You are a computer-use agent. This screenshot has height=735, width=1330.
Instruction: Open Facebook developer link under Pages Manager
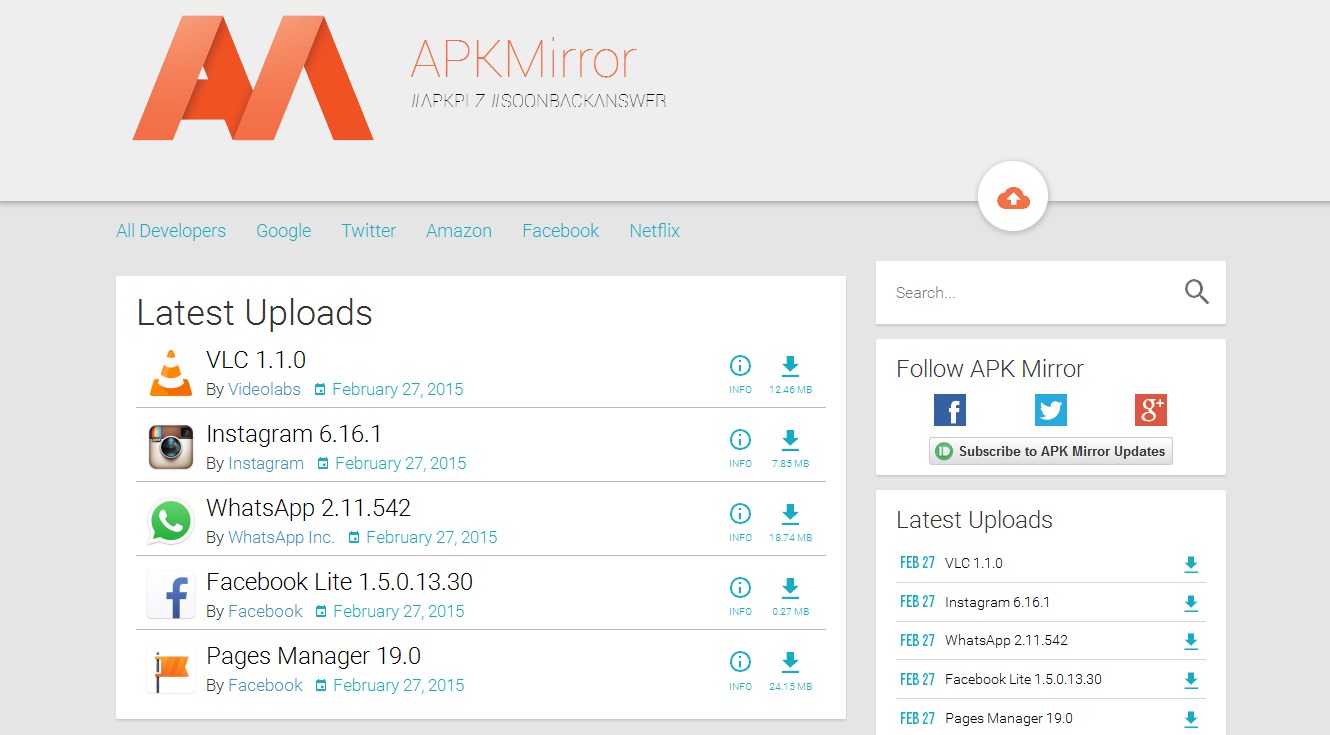pyautogui.click(x=265, y=686)
